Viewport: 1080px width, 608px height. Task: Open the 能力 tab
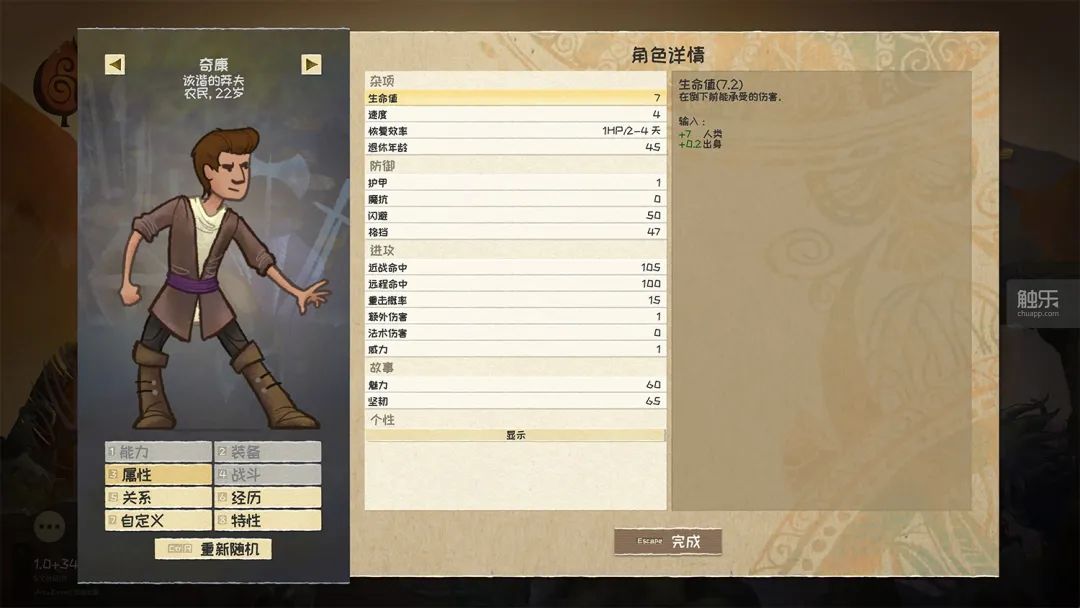pyautogui.click(x=158, y=452)
